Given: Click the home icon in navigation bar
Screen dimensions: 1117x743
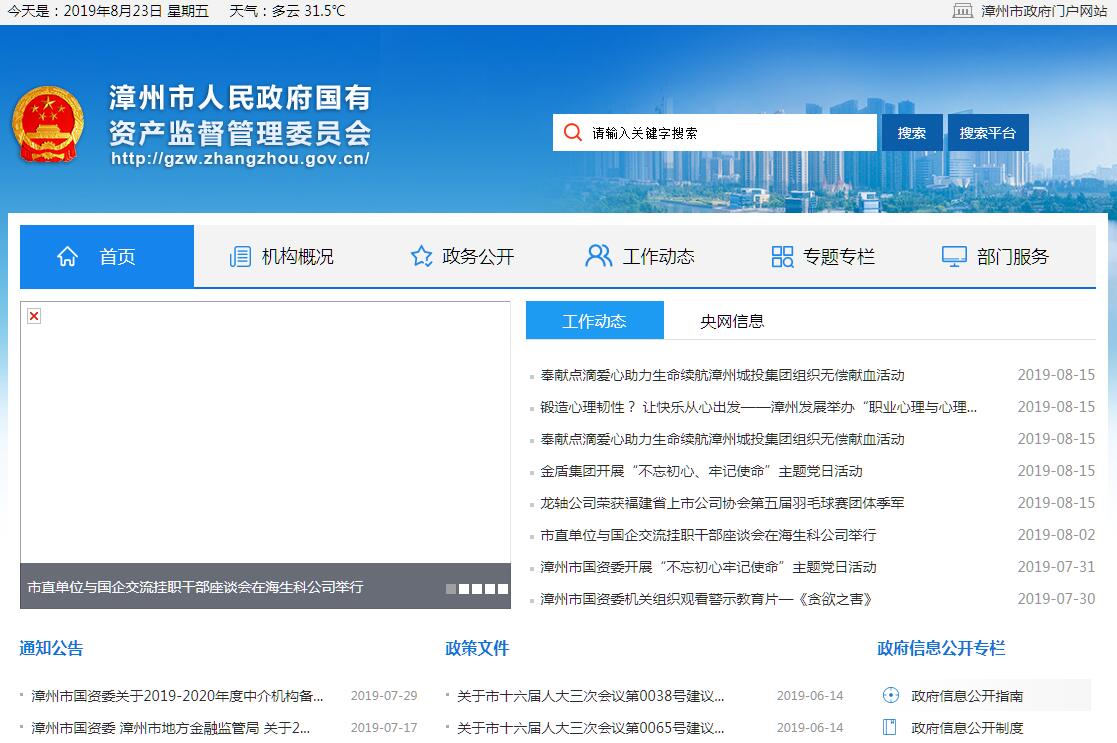Looking at the screenshot, I should [68, 257].
